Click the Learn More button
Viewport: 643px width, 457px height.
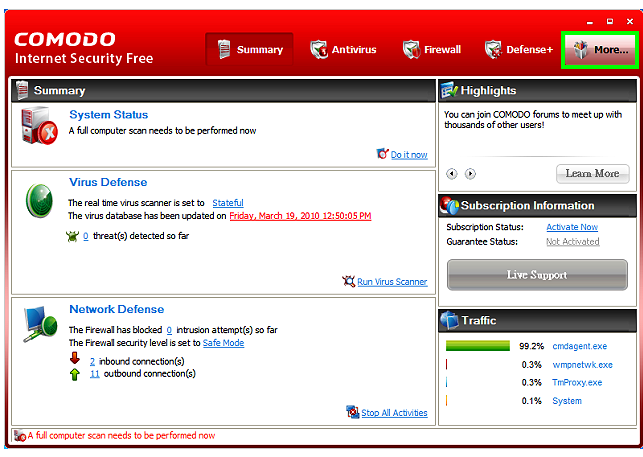click(x=593, y=174)
